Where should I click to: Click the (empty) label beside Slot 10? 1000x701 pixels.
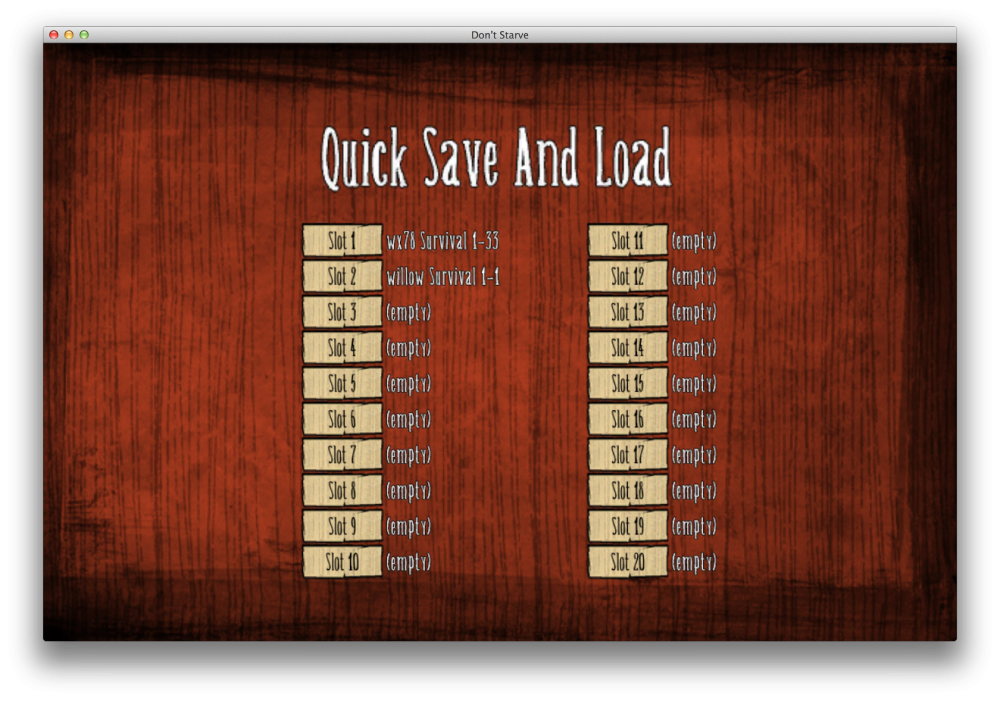pos(409,563)
